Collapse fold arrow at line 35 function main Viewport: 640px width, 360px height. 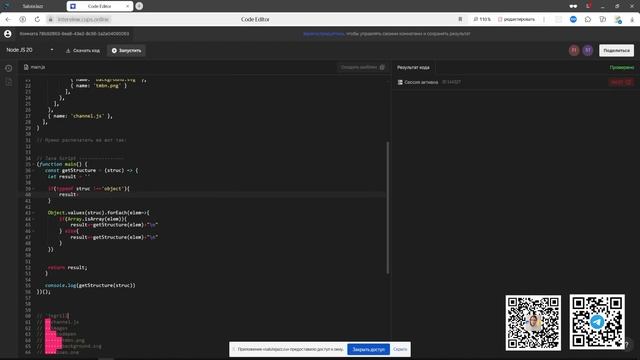(x=33, y=164)
